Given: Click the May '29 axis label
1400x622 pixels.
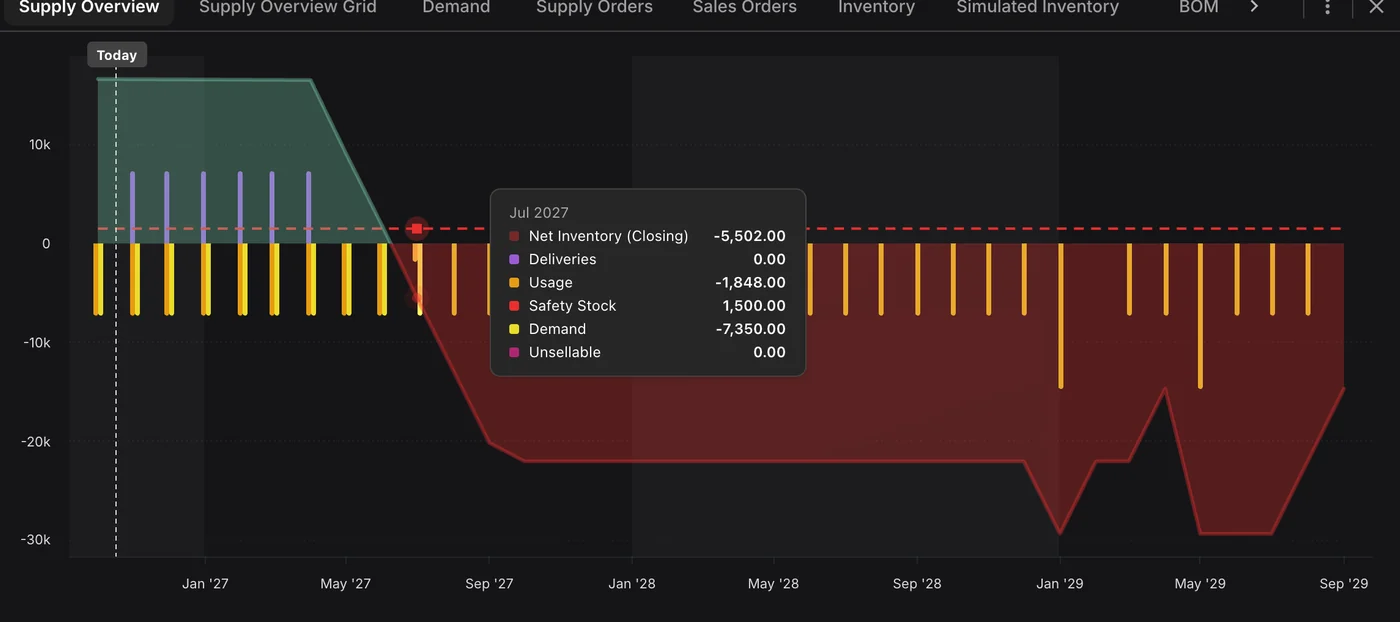Looking at the screenshot, I should [1200, 584].
